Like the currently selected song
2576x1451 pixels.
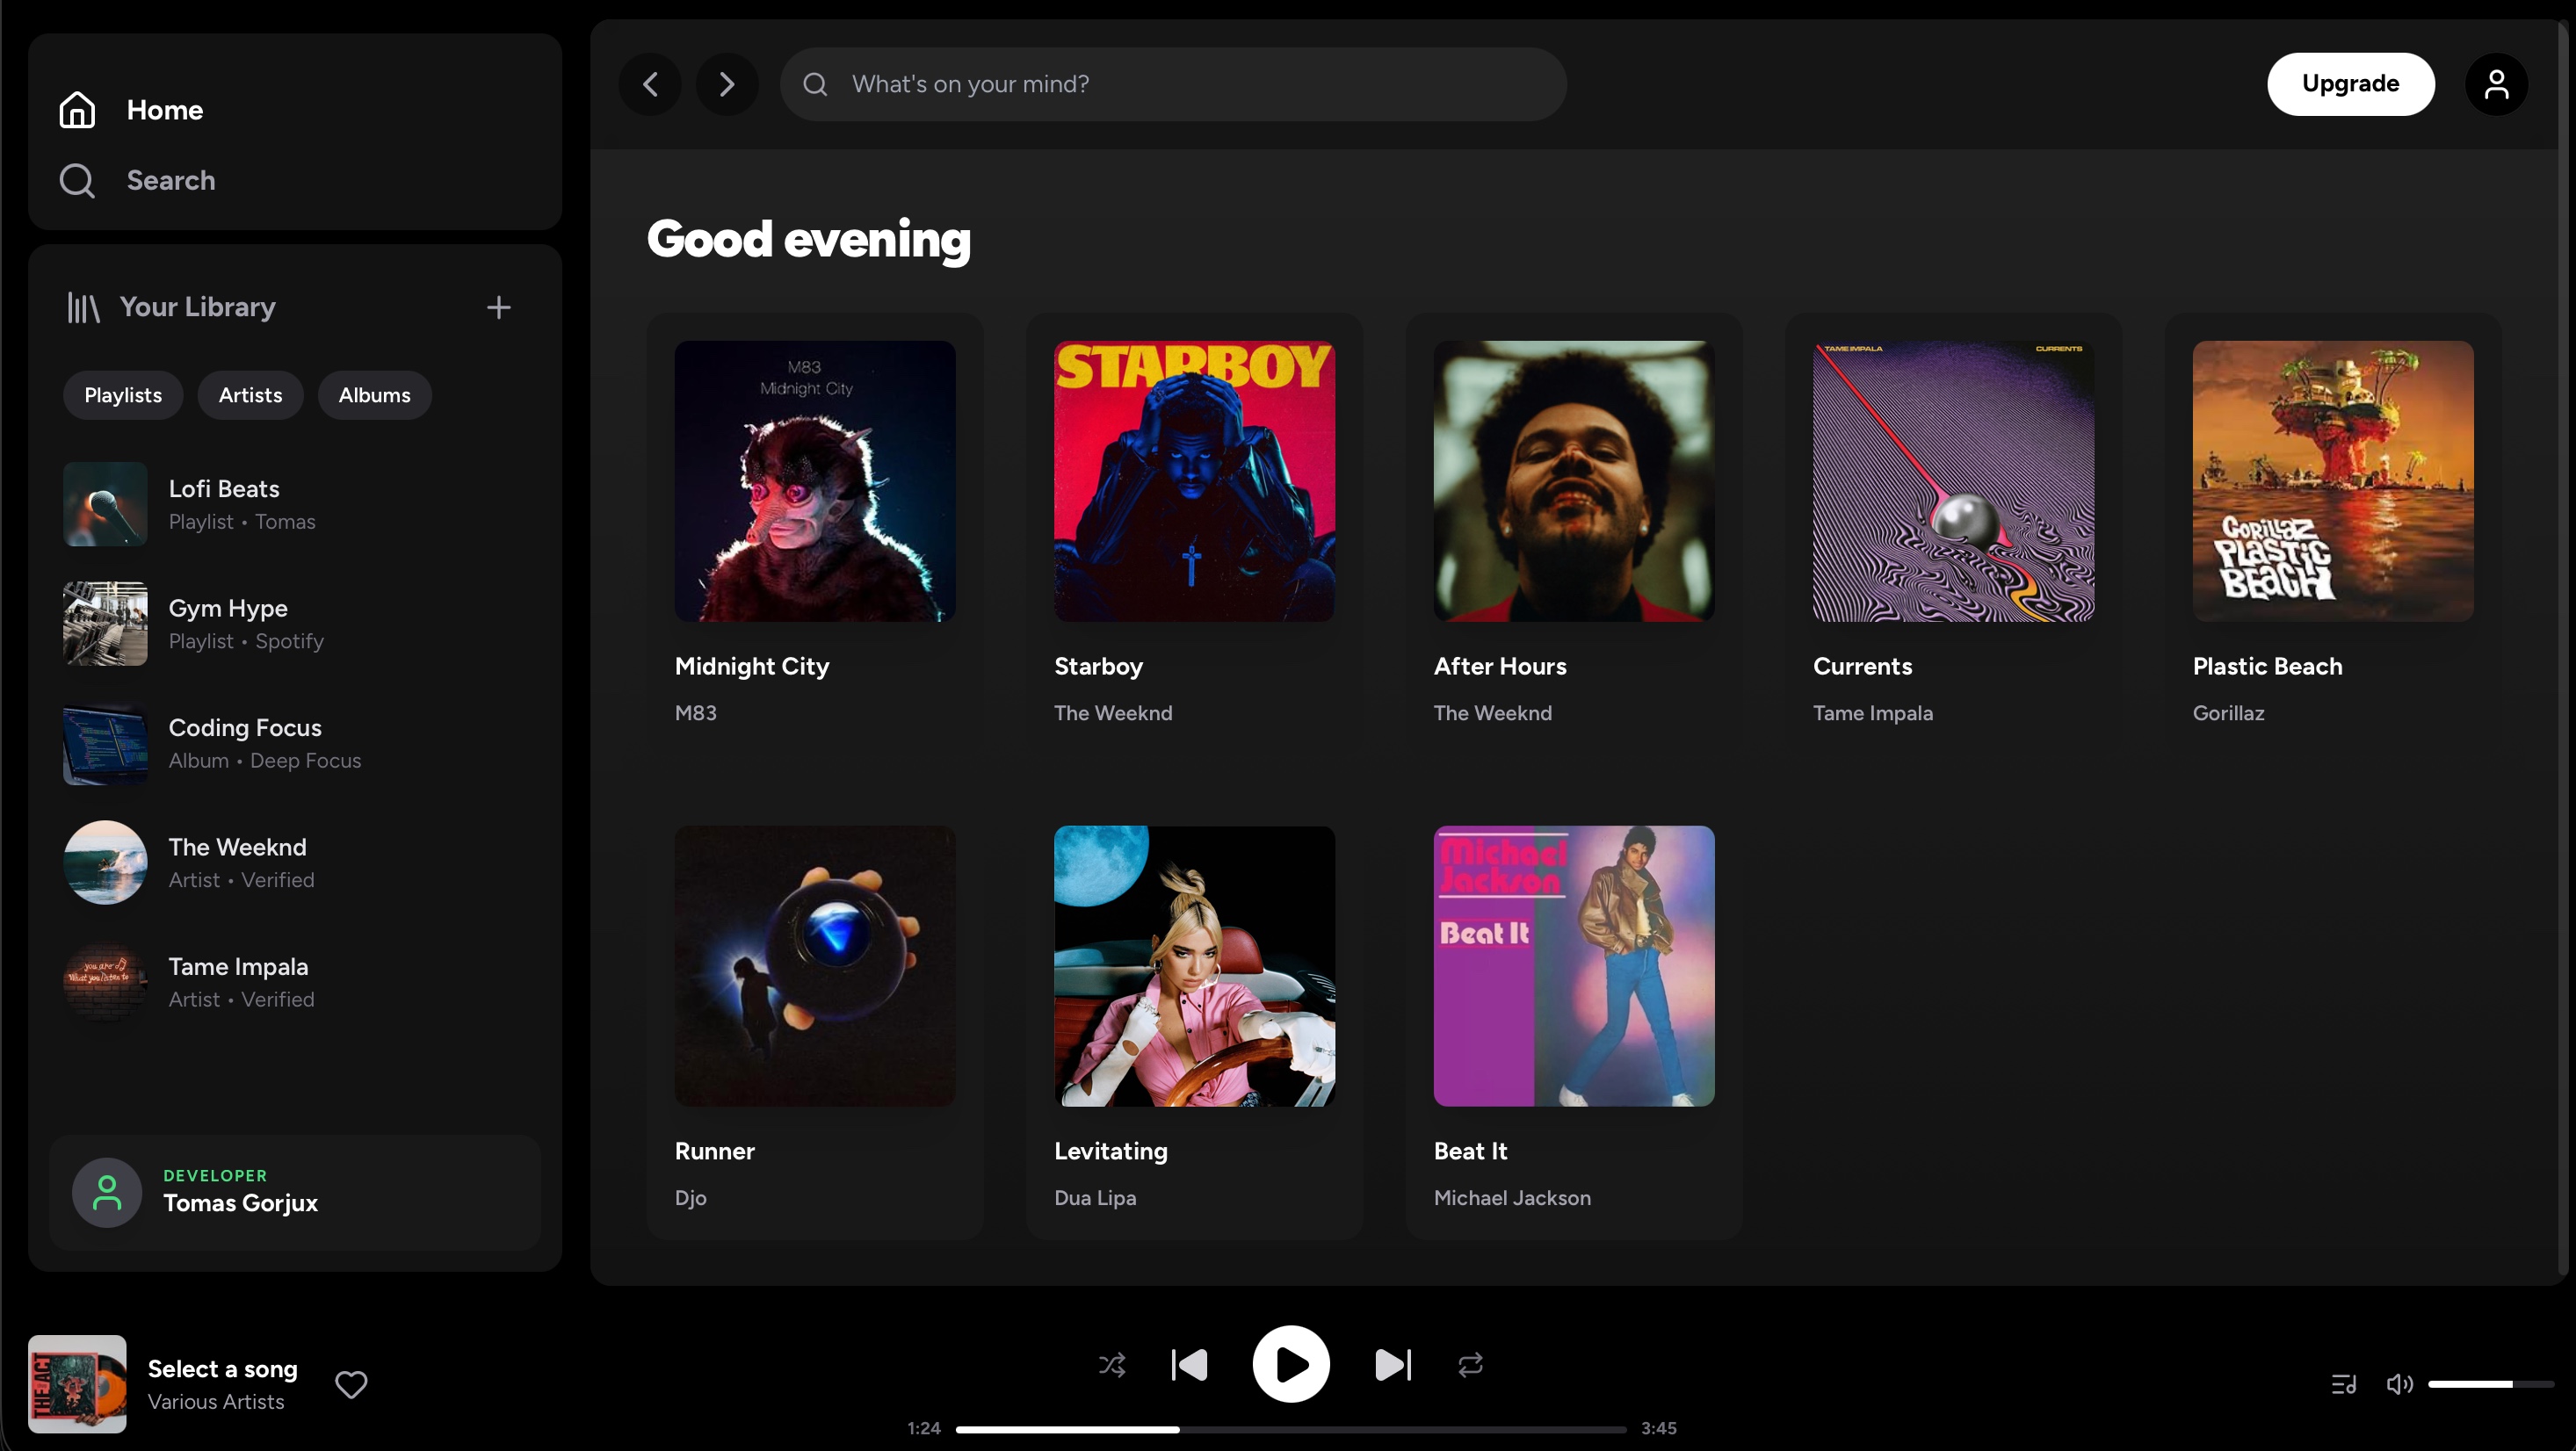pyautogui.click(x=351, y=1385)
